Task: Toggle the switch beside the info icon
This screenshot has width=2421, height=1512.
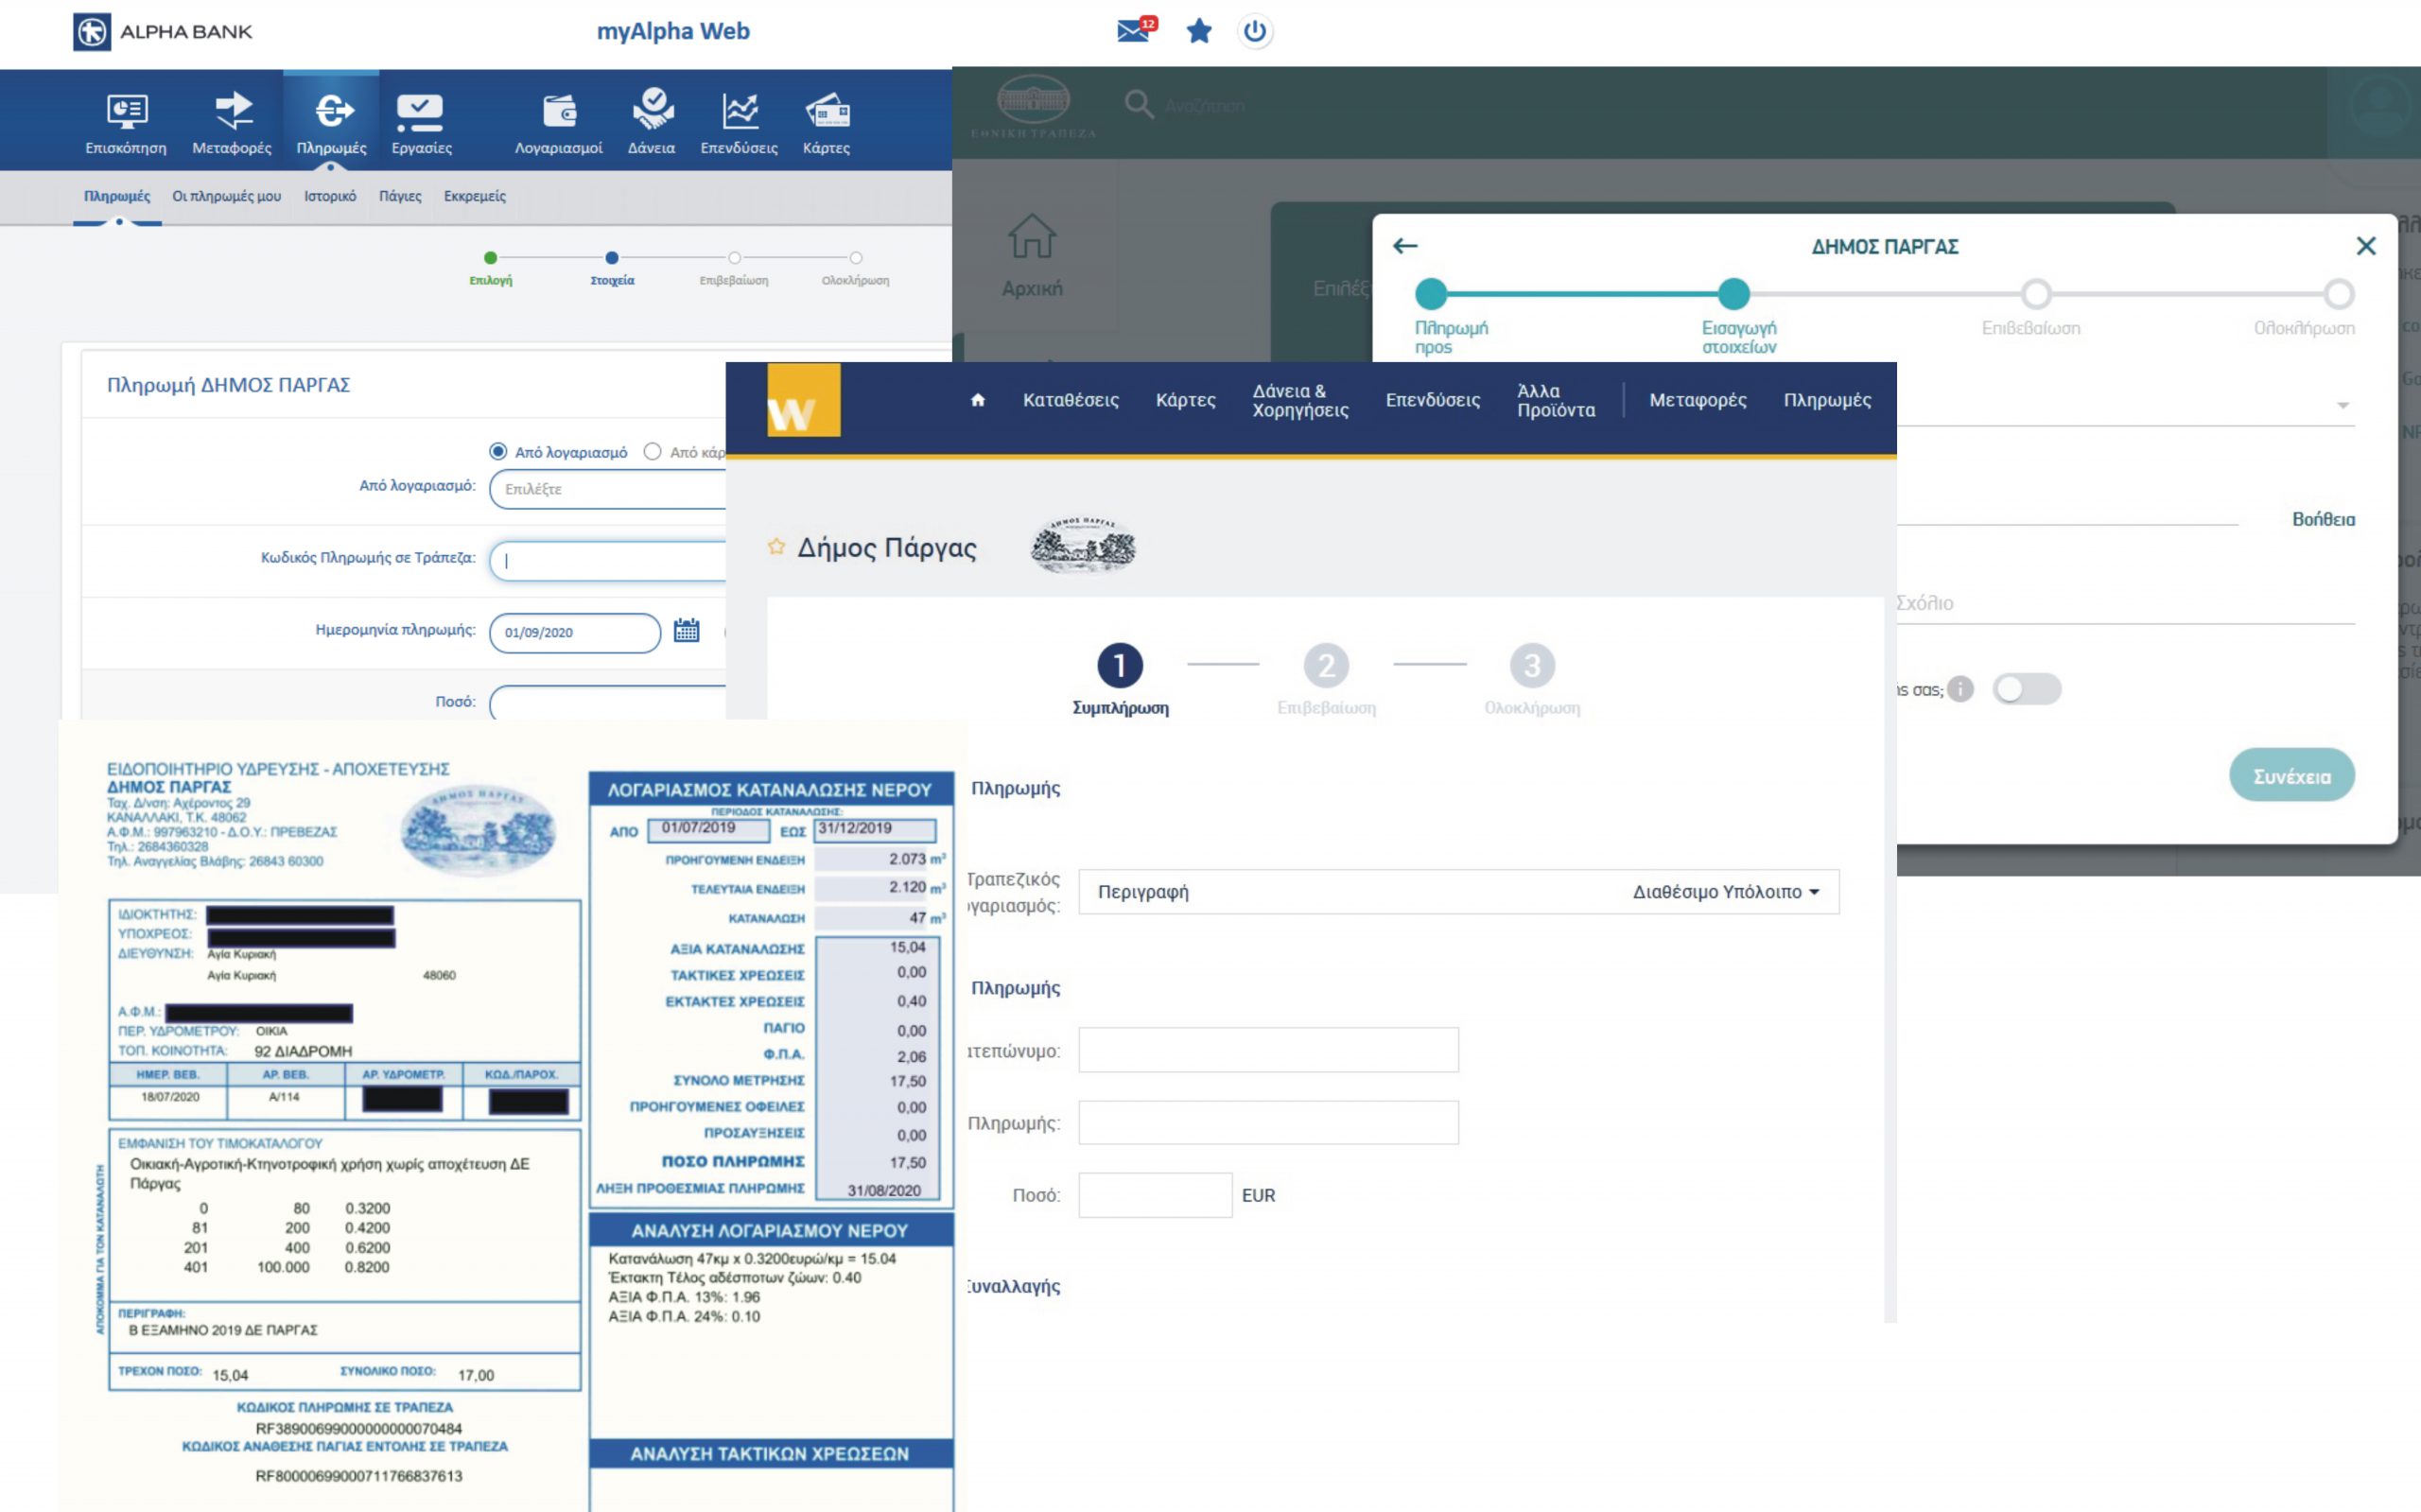Action: pos(2026,688)
